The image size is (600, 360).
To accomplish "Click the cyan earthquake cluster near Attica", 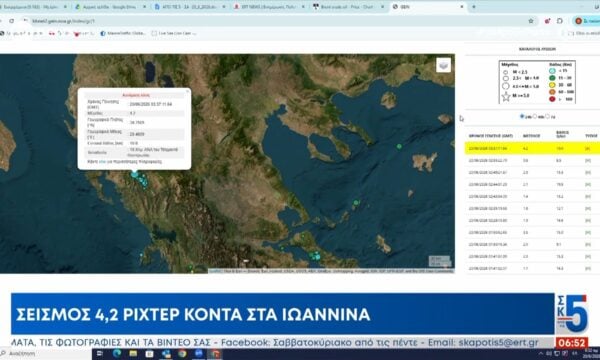I will point(315,256).
